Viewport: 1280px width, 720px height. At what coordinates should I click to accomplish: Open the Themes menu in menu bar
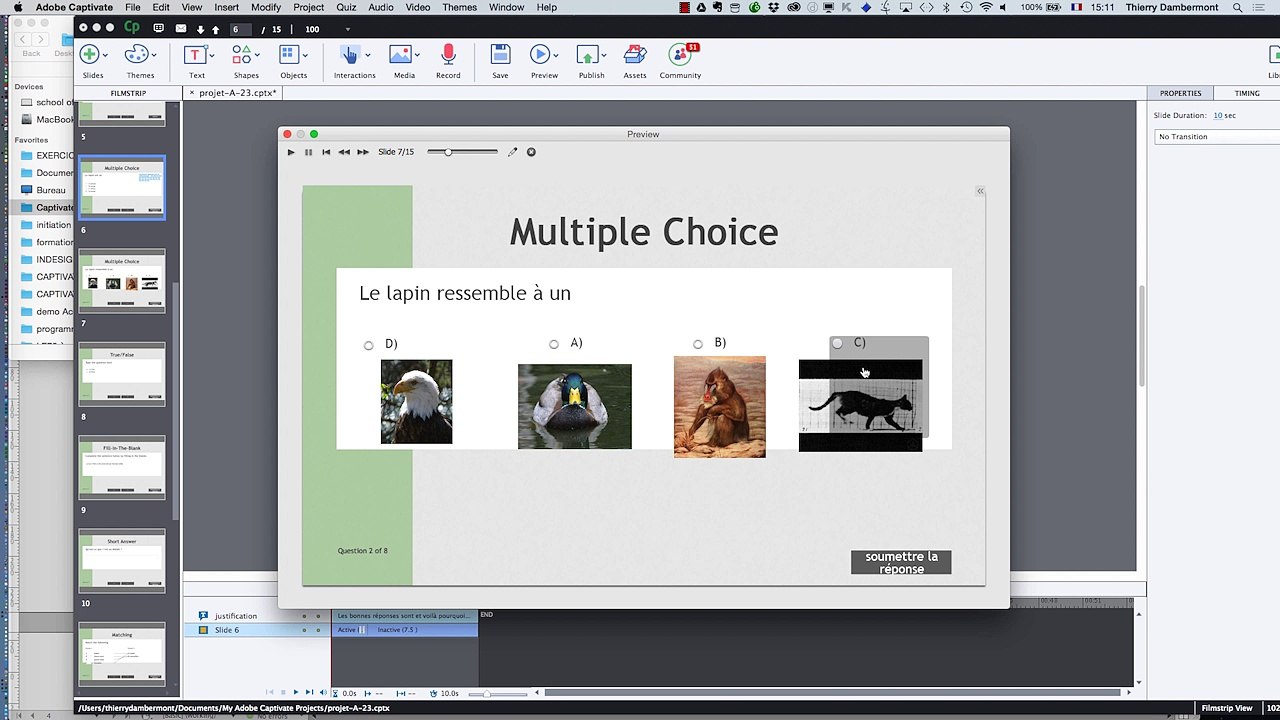[459, 7]
